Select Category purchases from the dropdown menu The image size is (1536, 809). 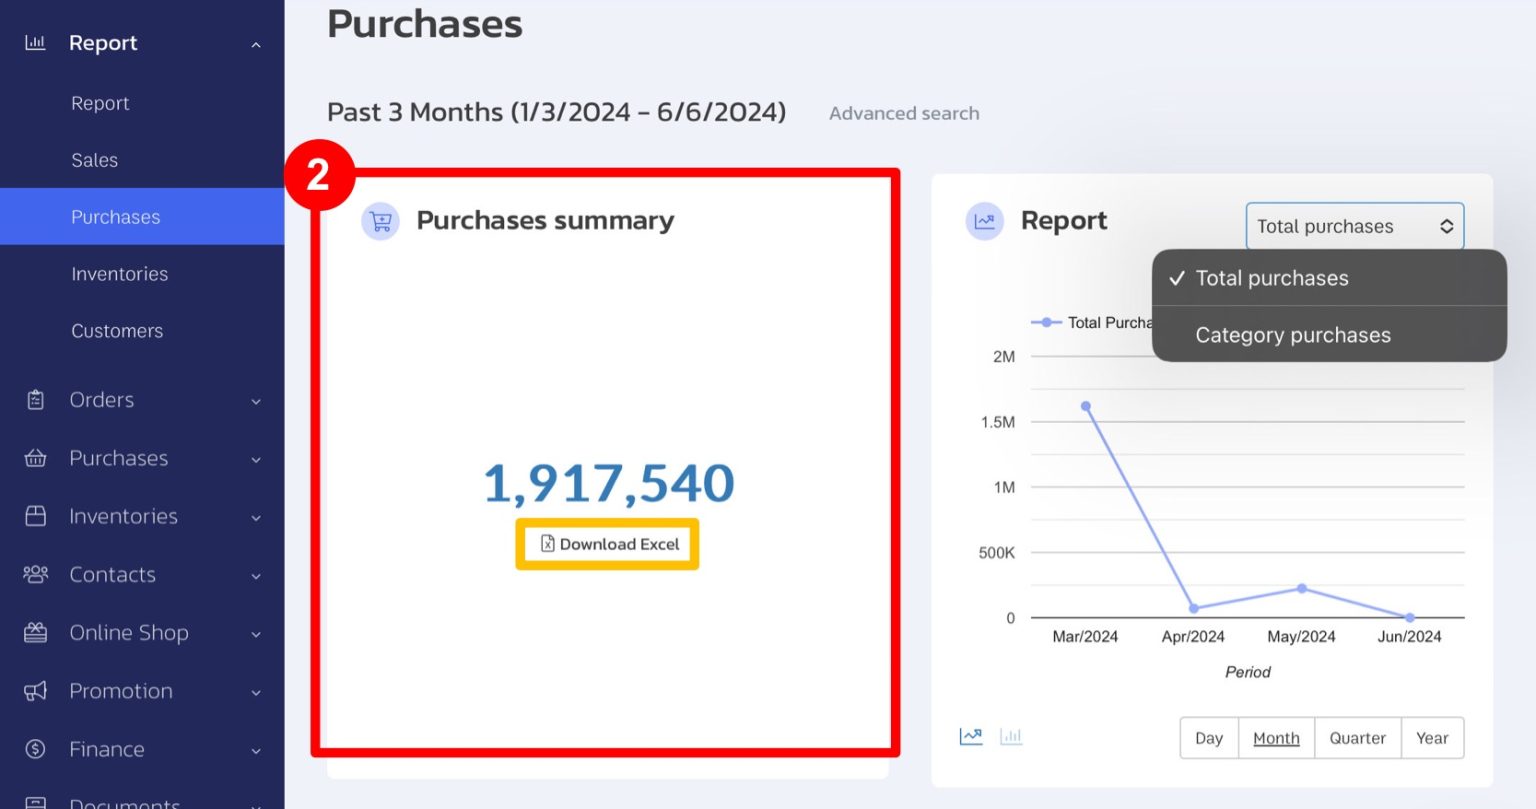(1293, 334)
